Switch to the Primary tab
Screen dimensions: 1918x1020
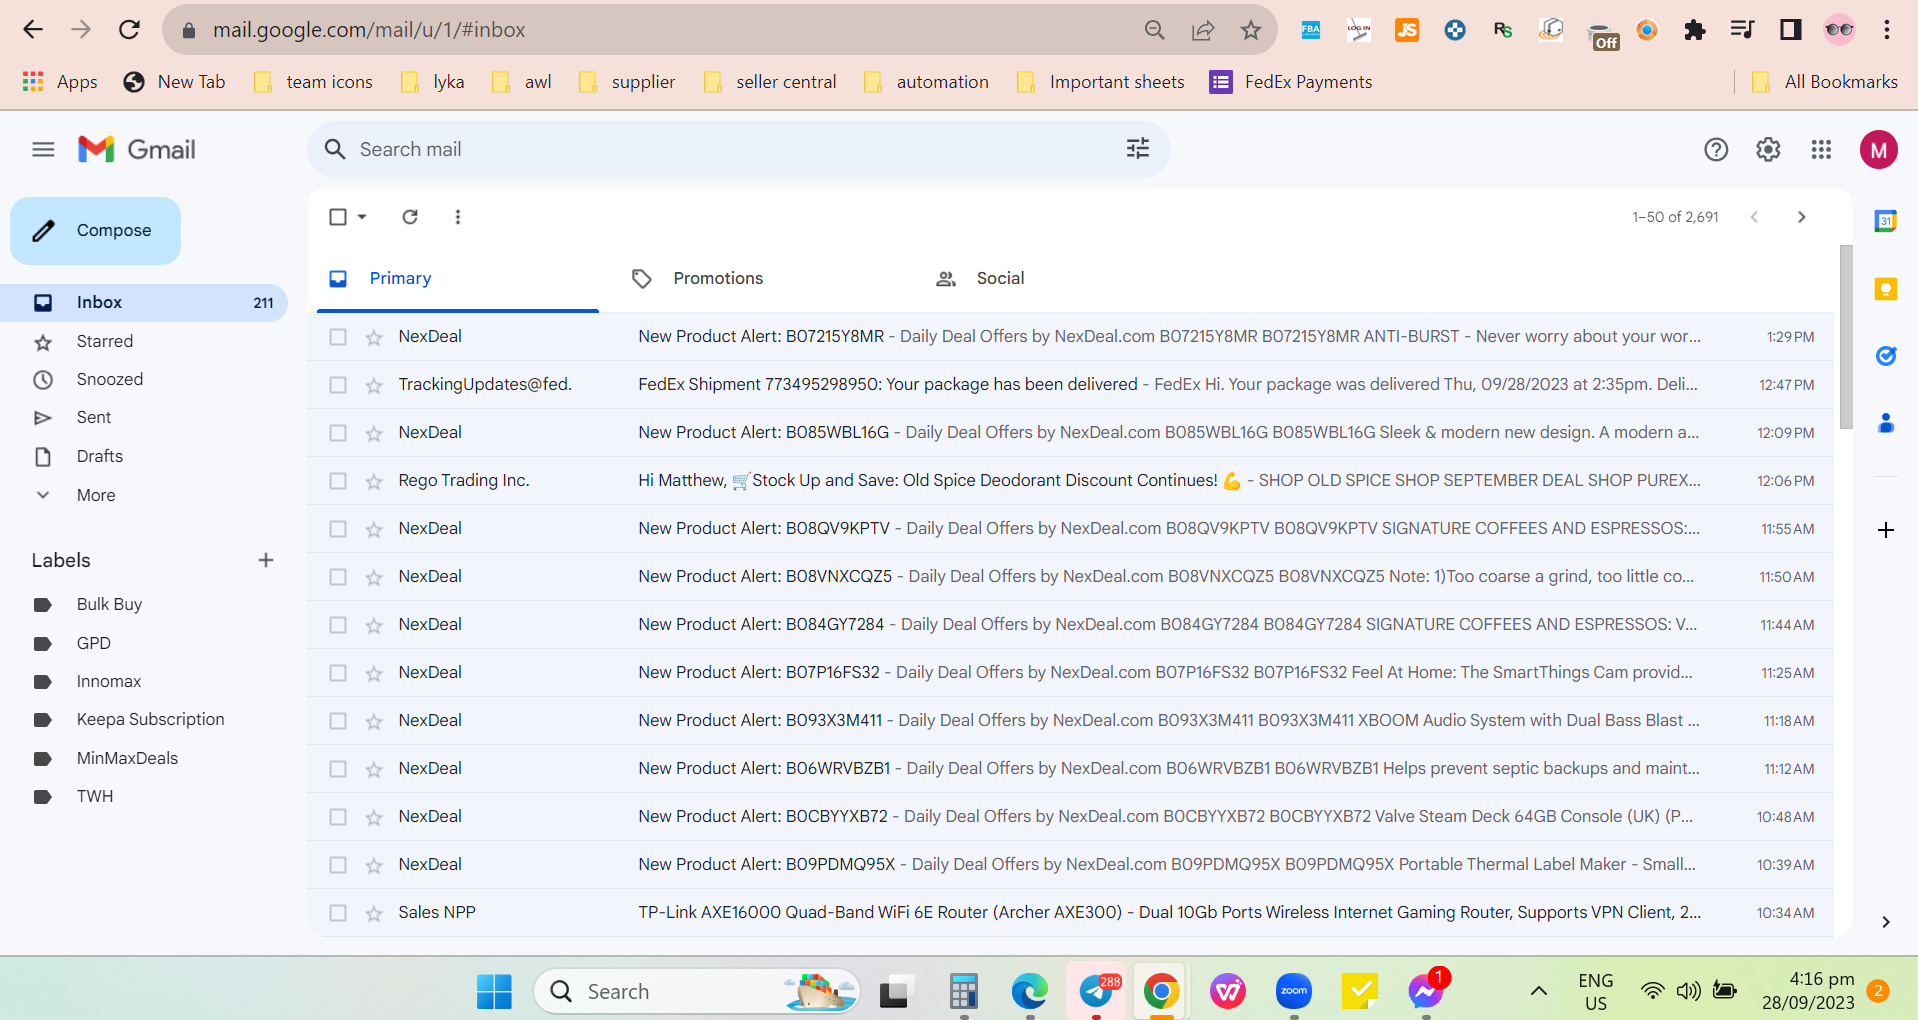(x=458, y=279)
